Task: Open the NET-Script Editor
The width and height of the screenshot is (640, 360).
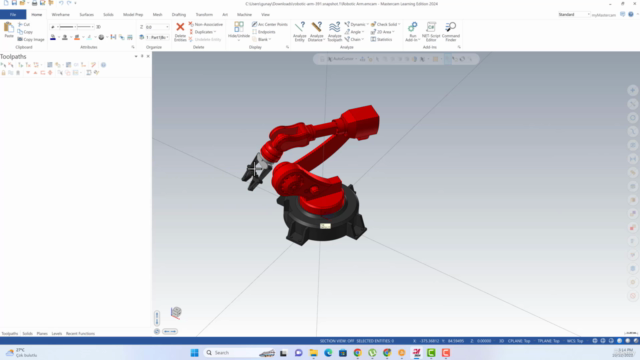Action: [x=431, y=31]
